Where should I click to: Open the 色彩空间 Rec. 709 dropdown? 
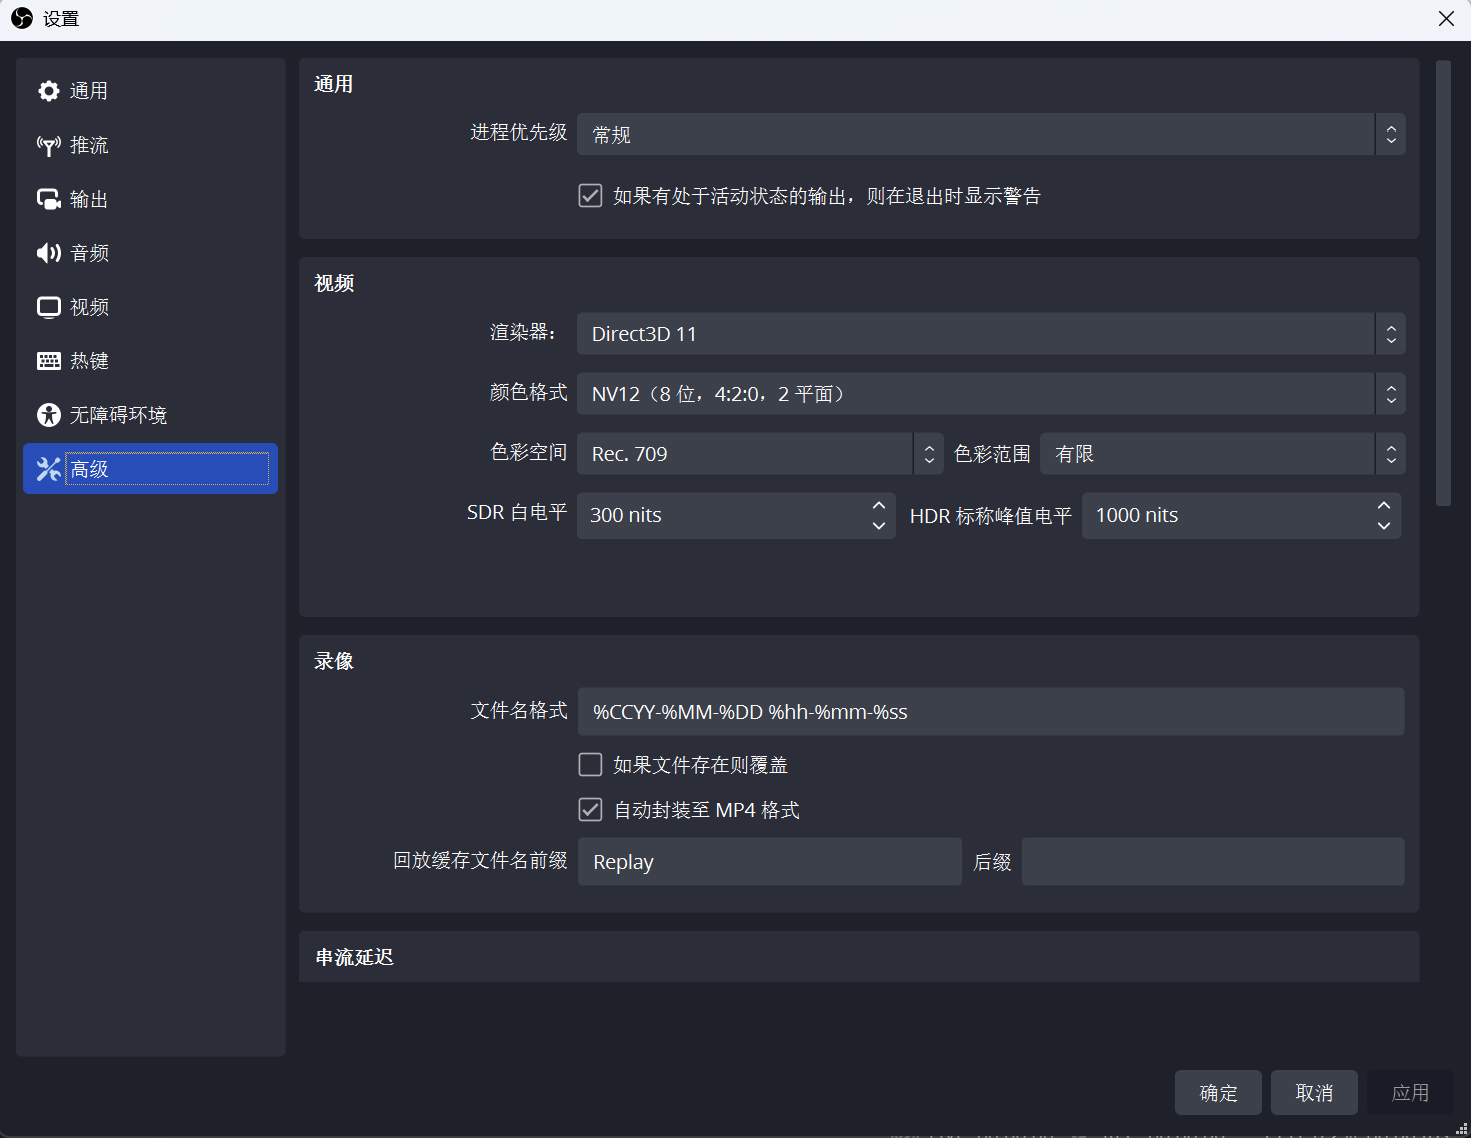point(760,454)
